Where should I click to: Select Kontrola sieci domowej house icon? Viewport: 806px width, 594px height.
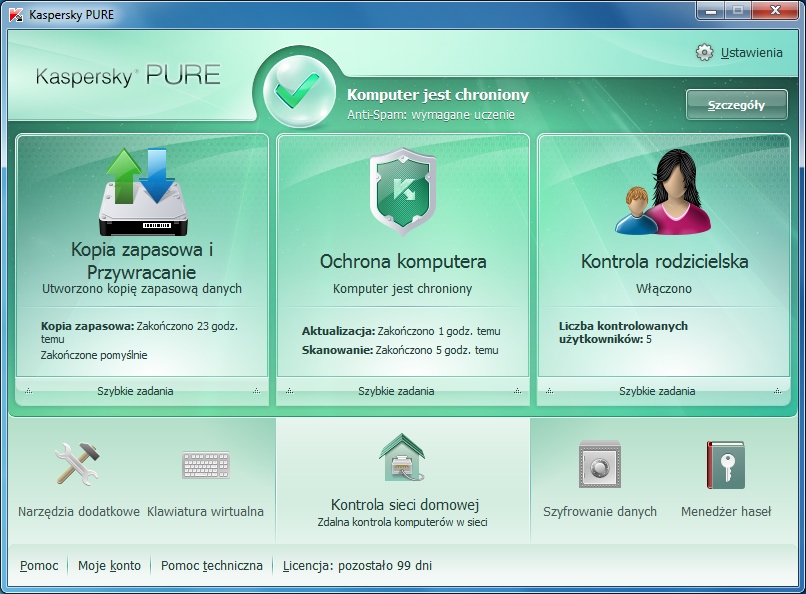click(401, 455)
